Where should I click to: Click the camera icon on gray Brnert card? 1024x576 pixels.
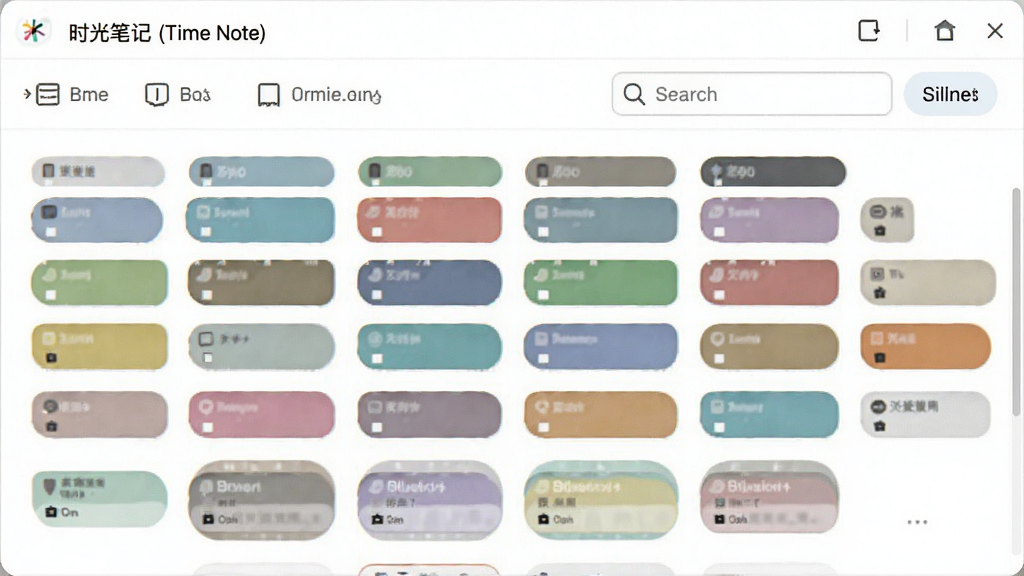click(x=208, y=519)
